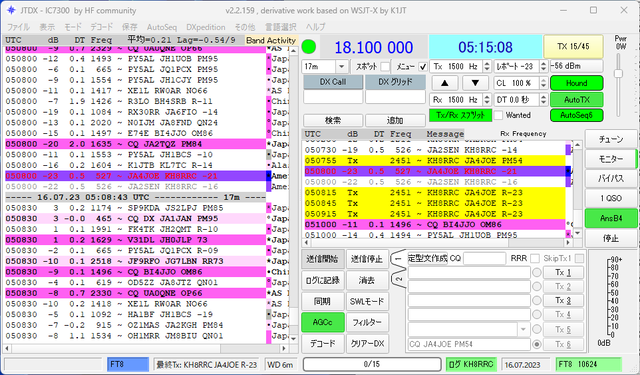Click the down arrow frequency button

(x=475, y=83)
